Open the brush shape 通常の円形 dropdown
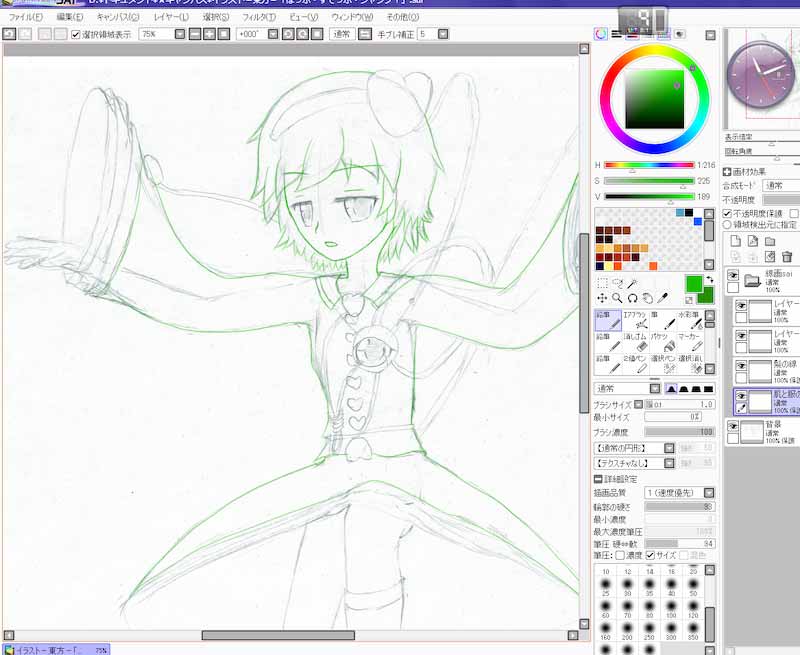 click(x=669, y=448)
